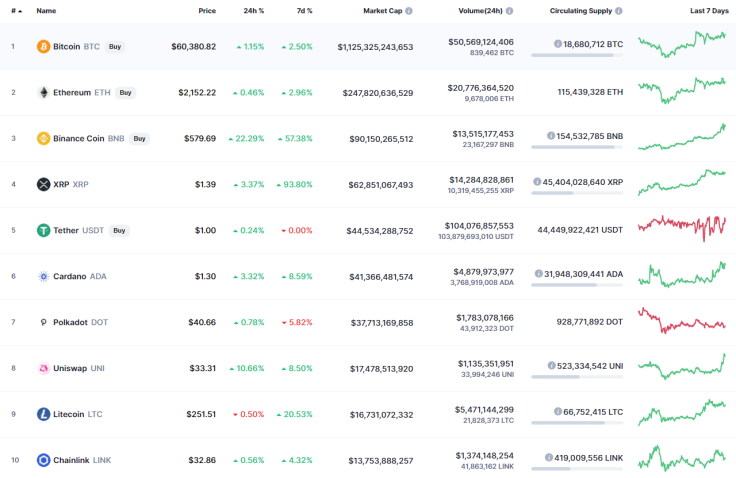Click info icon beside Bitcoin circulating supply
Viewport: 736px width, 478px height.
pos(558,44)
